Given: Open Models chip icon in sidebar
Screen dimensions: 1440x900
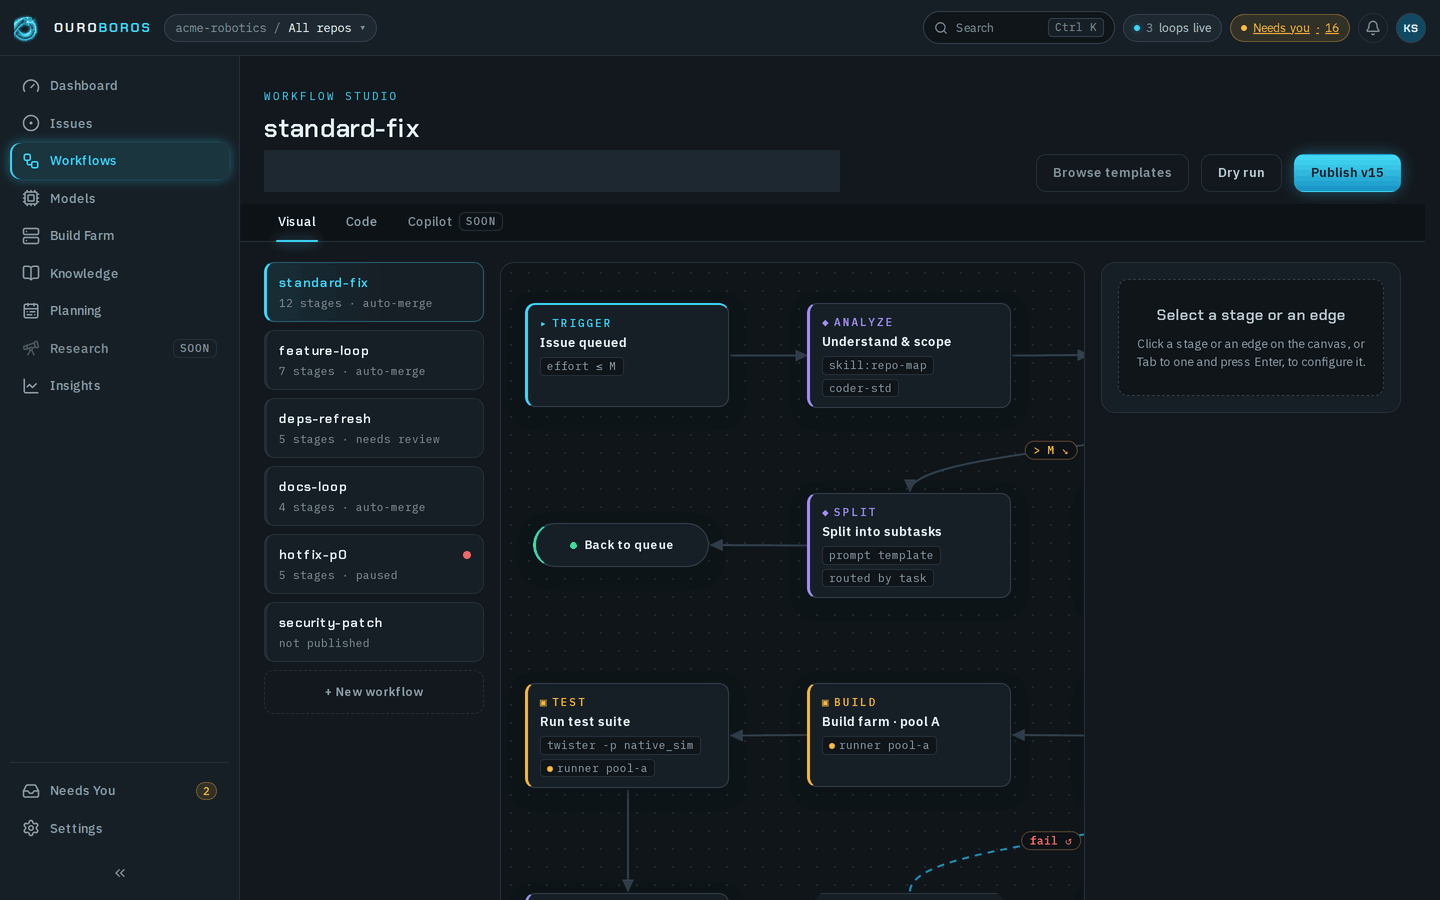Looking at the screenshot, I should (31, 198).
